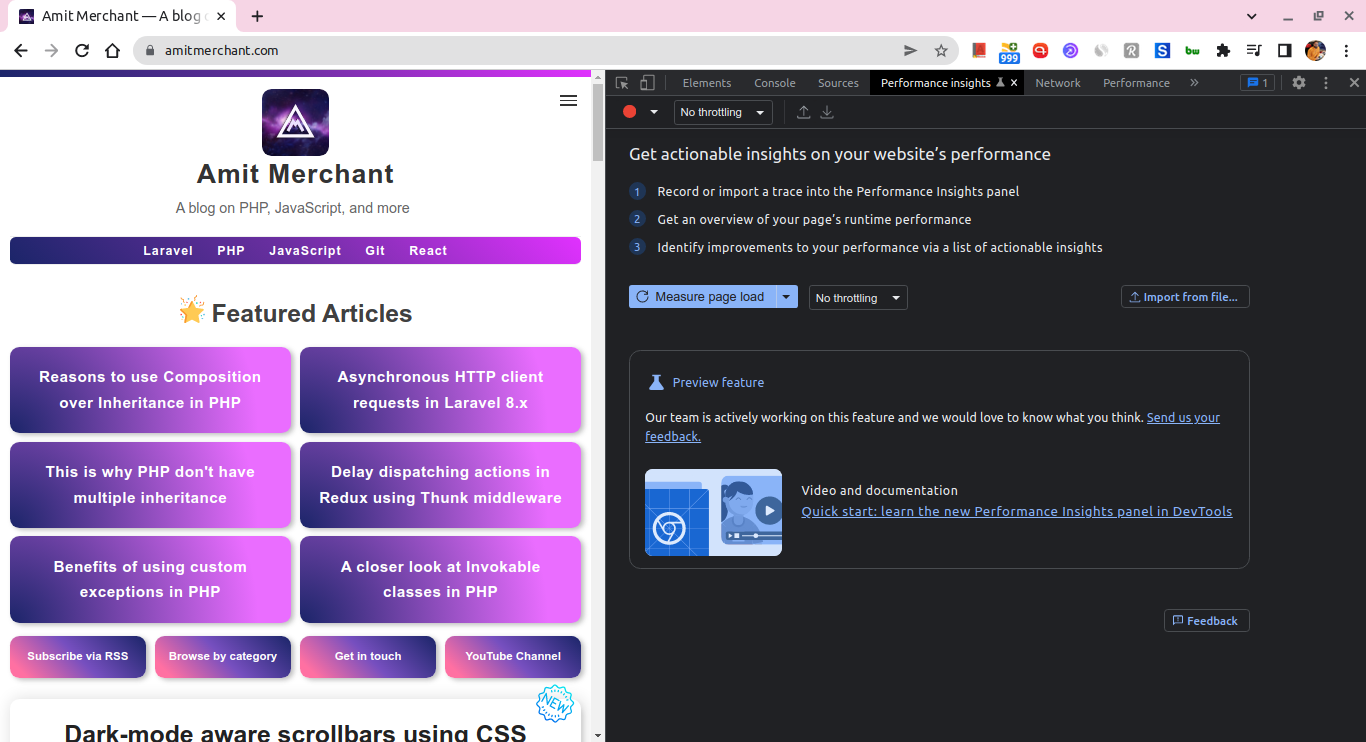Open A closer look at Invokable classes article
1366x742 pixels.
440,580
